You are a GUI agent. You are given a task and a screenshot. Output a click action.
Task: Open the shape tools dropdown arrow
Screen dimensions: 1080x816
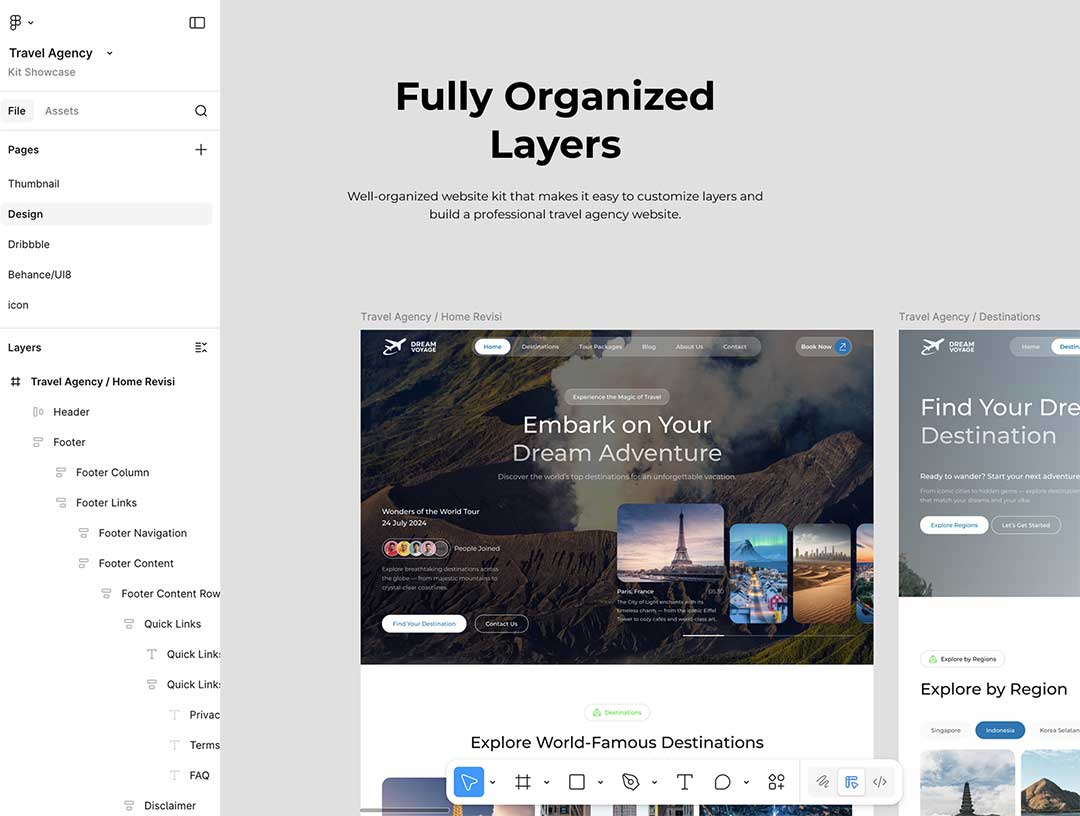600,782
